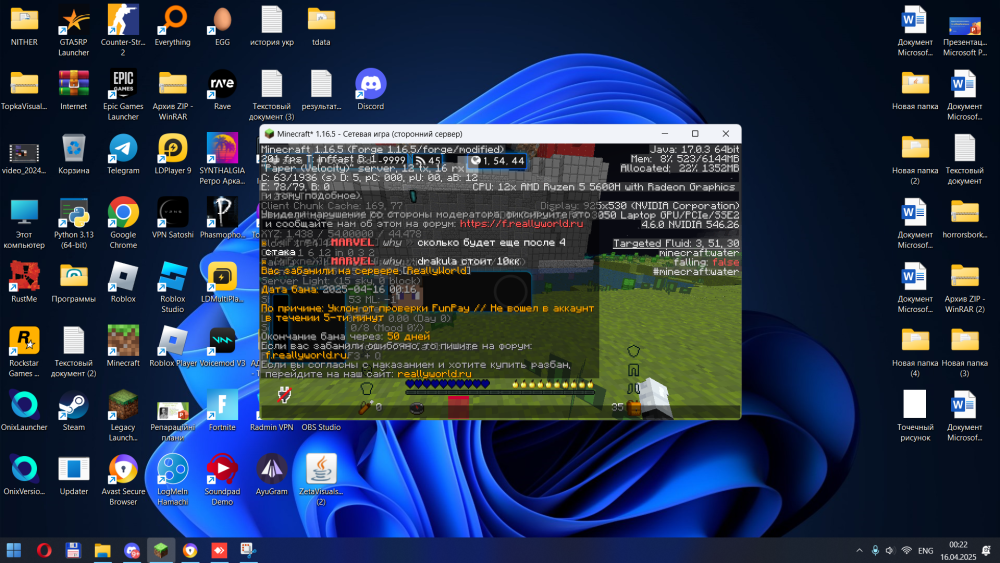Viewport: 1000px width, 563px height.
Task: Open the Wi-Fi network tray icon
Action: tap(906, 550)
